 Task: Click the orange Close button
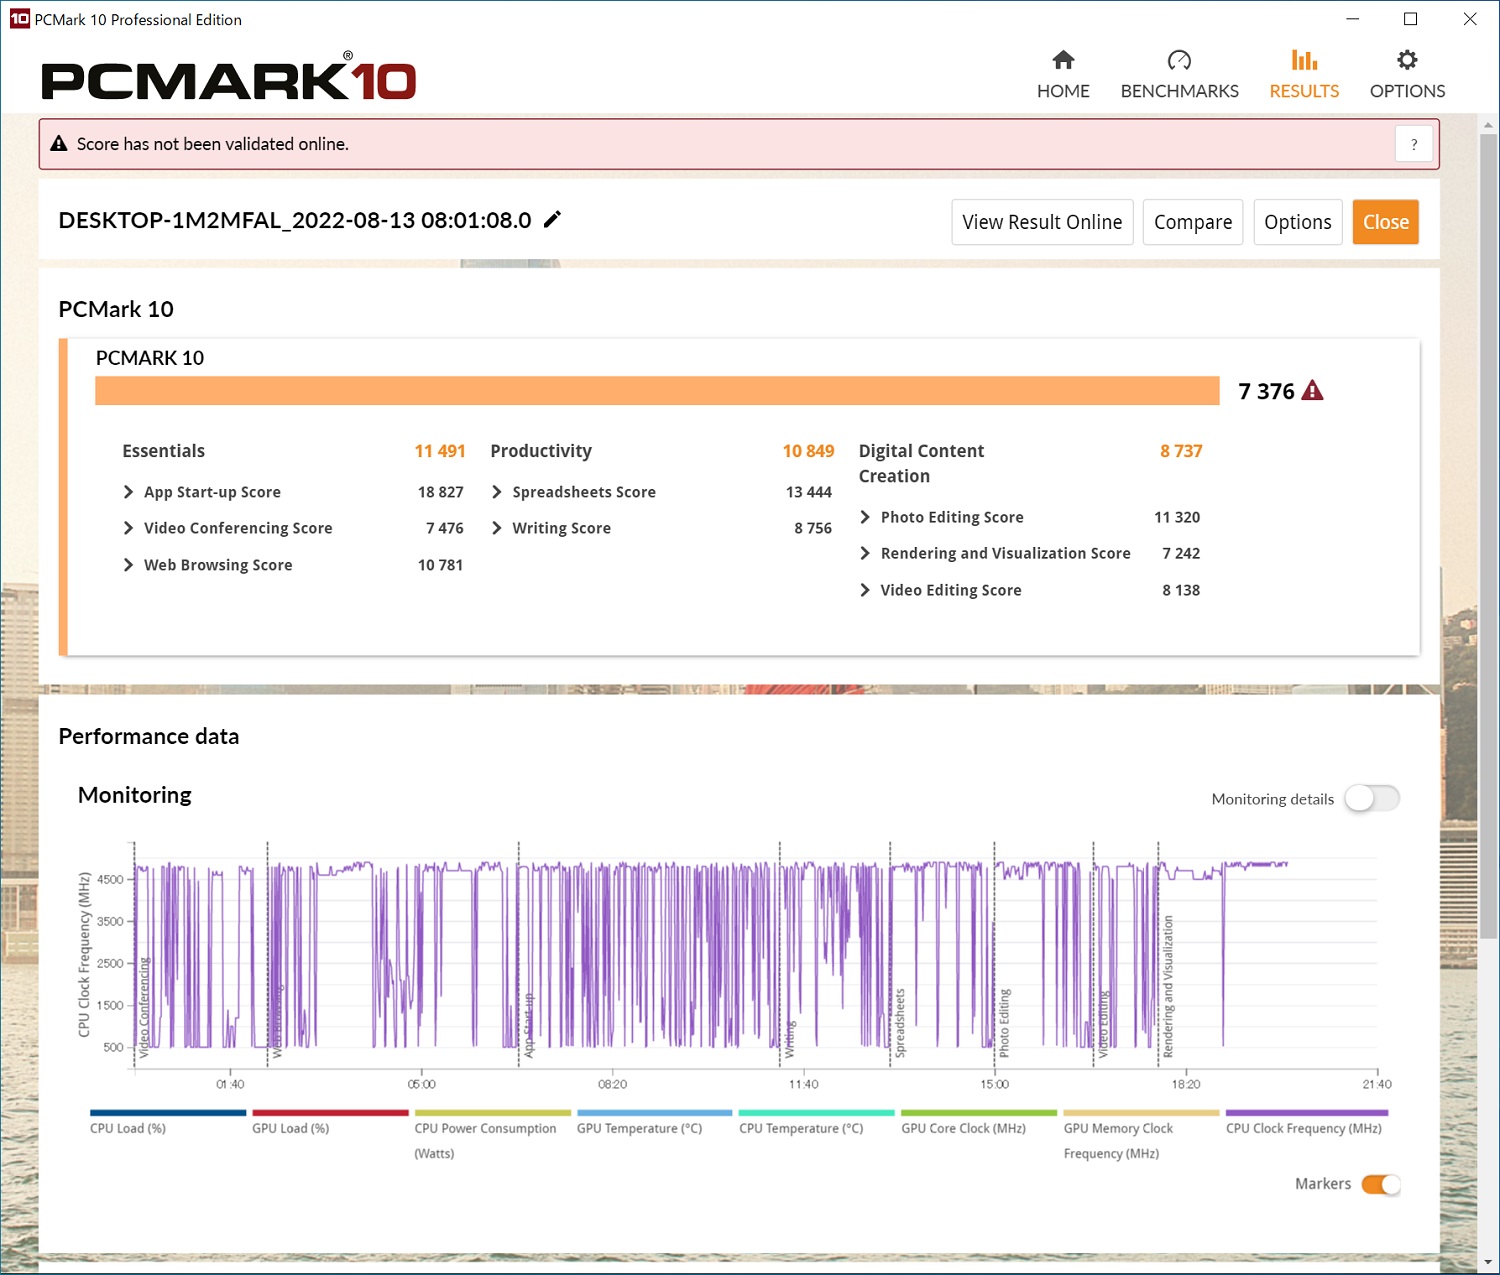1386,222
